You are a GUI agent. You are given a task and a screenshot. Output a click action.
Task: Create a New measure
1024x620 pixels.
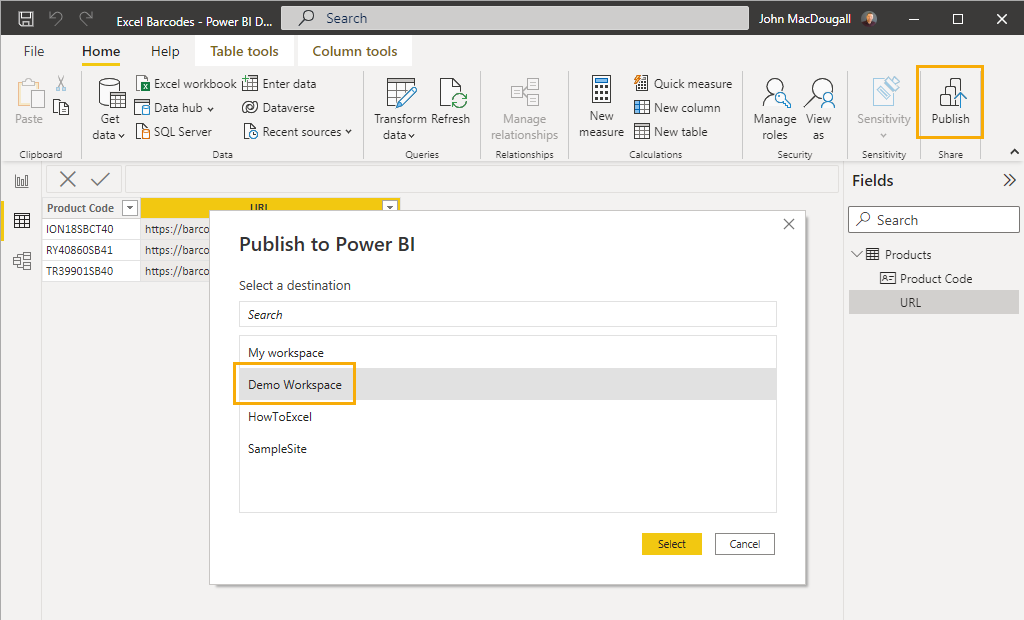tap(601, 107)
